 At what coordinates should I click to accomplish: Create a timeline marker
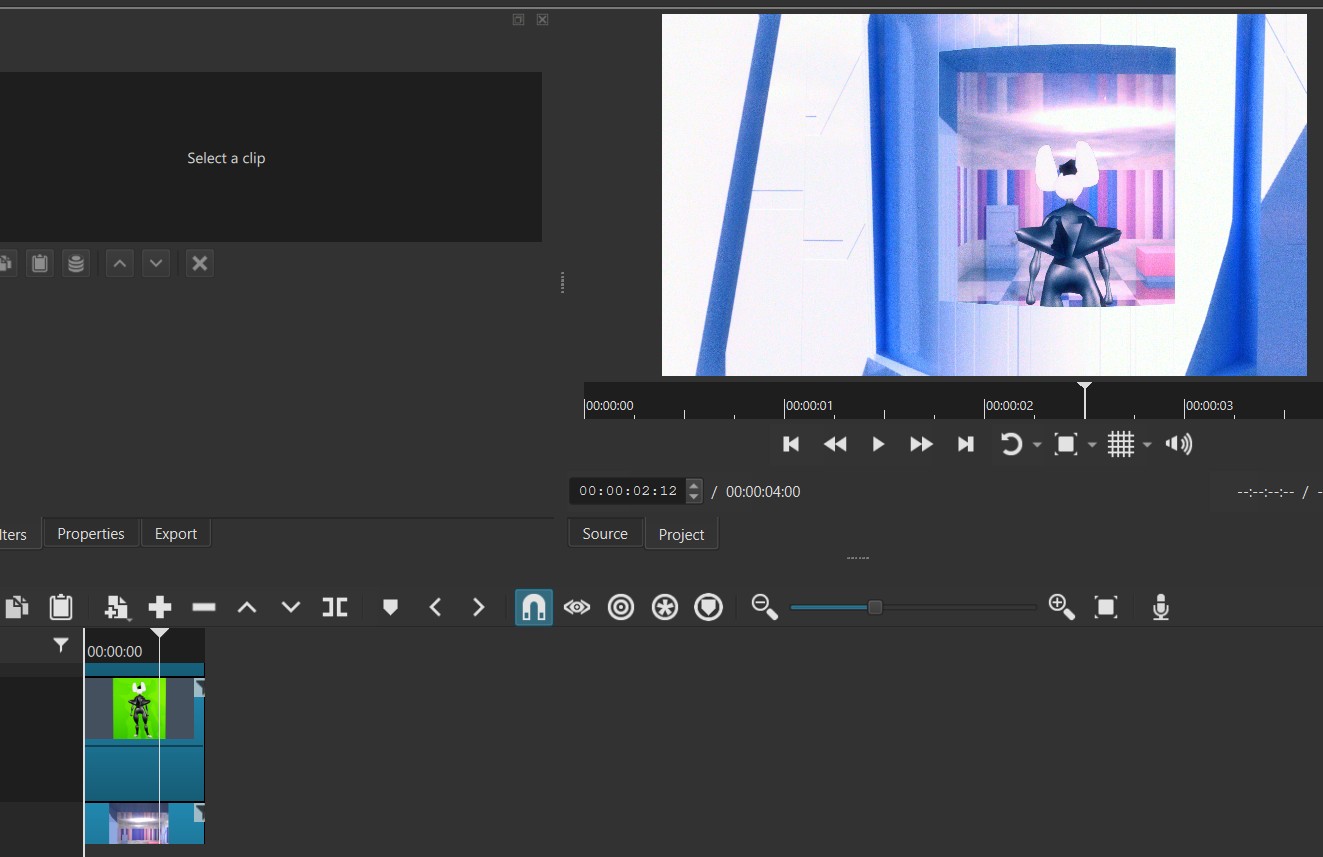click(x=391, y=607)
